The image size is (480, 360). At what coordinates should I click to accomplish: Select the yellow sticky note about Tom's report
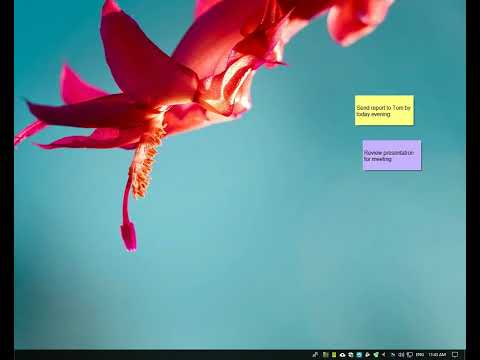coord(384,110)
